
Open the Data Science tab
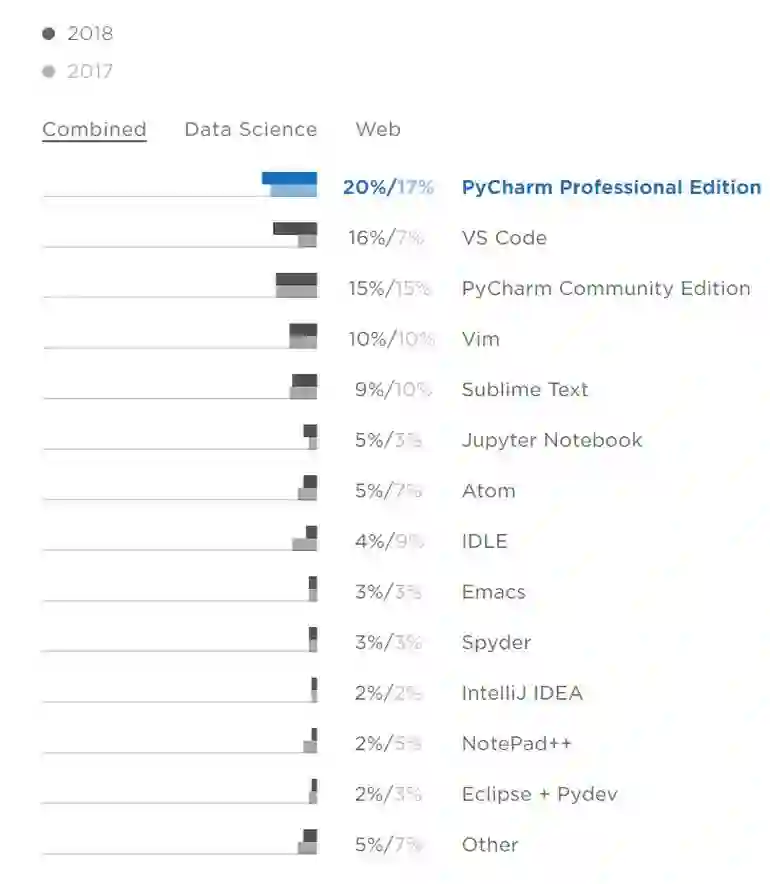tap(250, 129)
